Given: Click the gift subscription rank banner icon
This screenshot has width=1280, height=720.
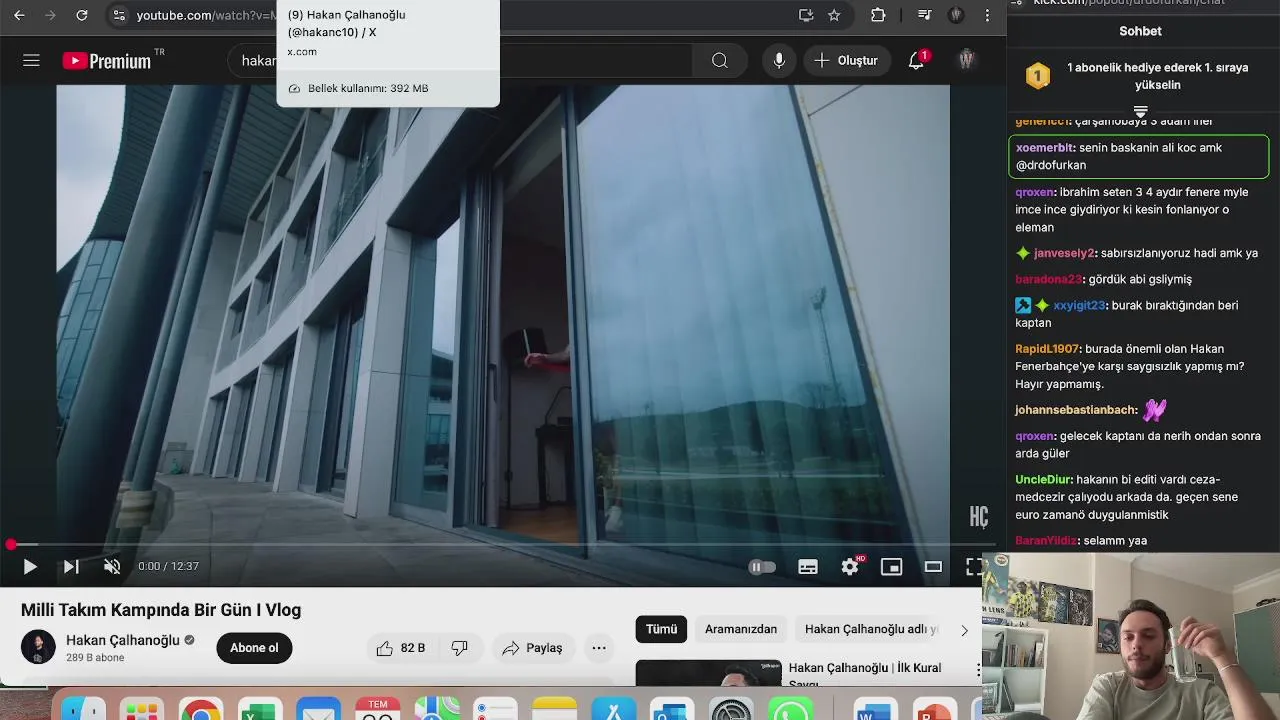Looking at the screenshot, I should (x=1038, y=76).
